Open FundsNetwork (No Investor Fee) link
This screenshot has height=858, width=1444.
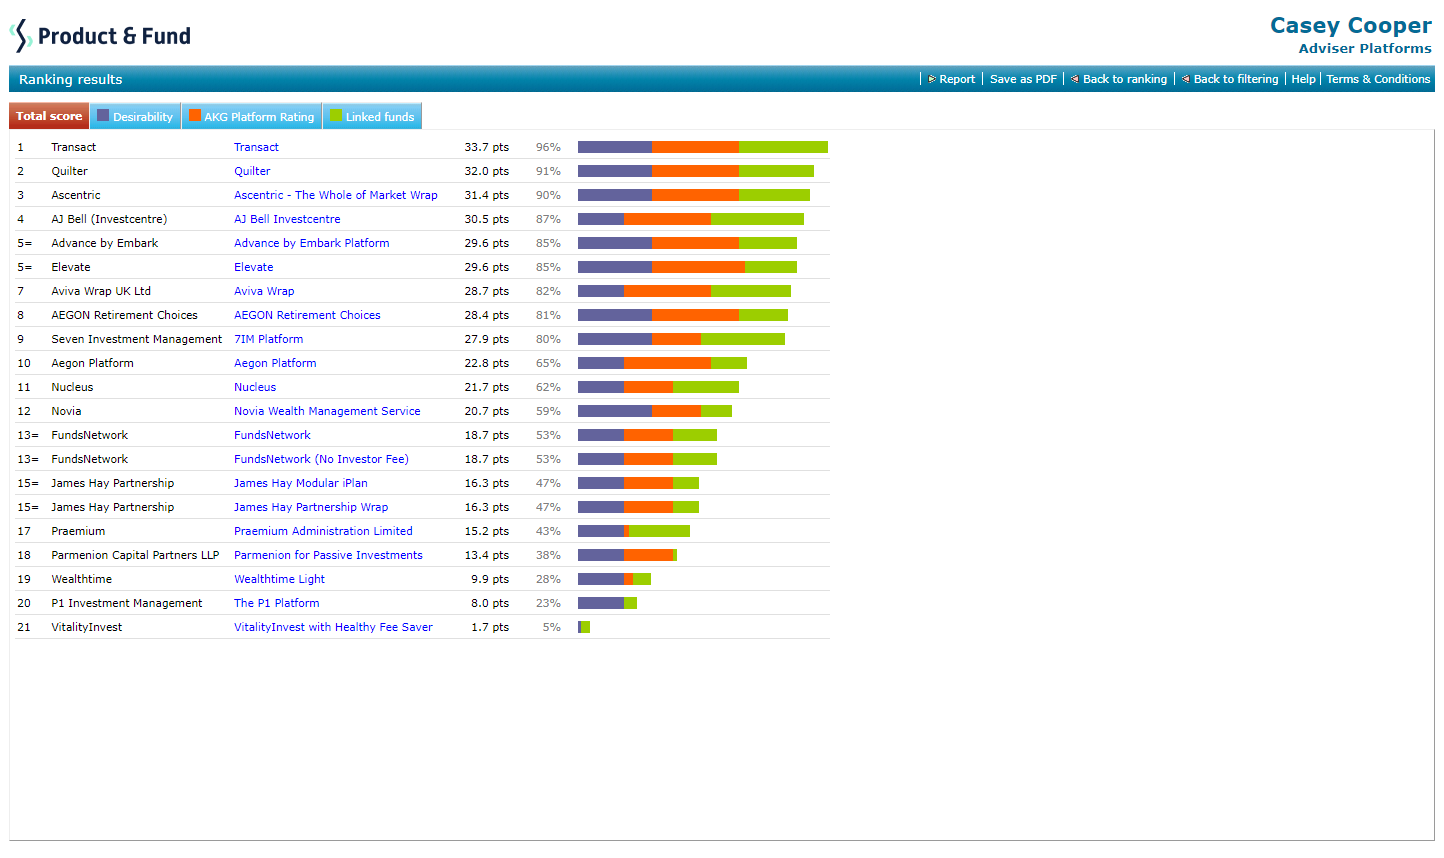tap(321, 459)
